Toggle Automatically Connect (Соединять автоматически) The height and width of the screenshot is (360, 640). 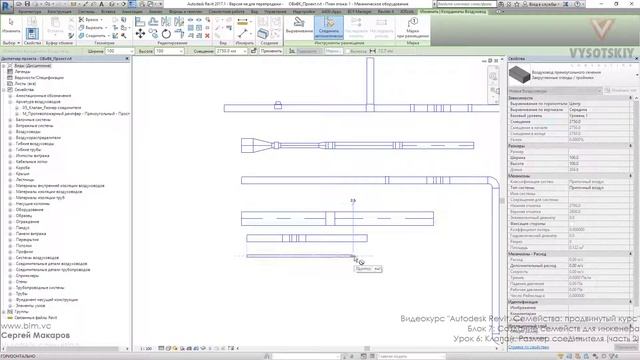(329, 27)
